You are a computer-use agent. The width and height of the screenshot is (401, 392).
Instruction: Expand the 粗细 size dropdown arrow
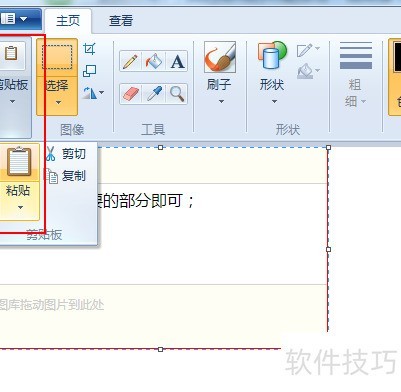coord(363,101)
